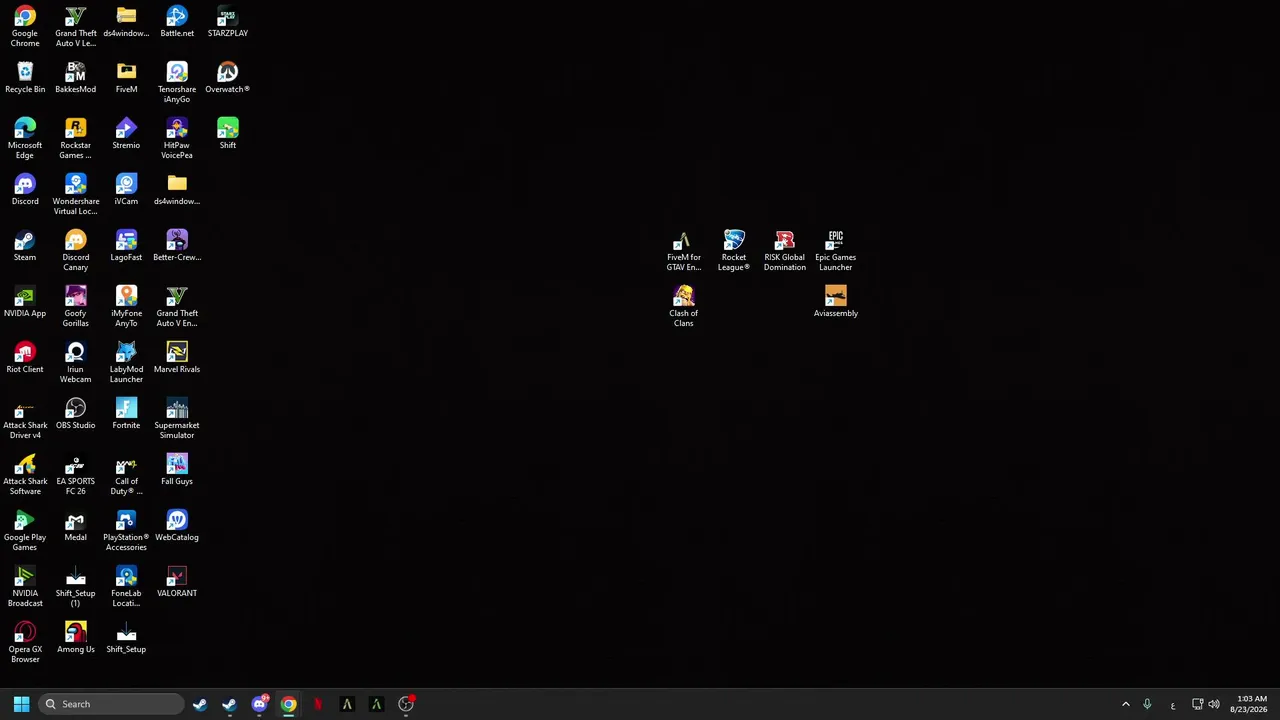Select the Discord desktop shortcut
1280x720 pixels.
pyautogui.click(x=25, y=190)
